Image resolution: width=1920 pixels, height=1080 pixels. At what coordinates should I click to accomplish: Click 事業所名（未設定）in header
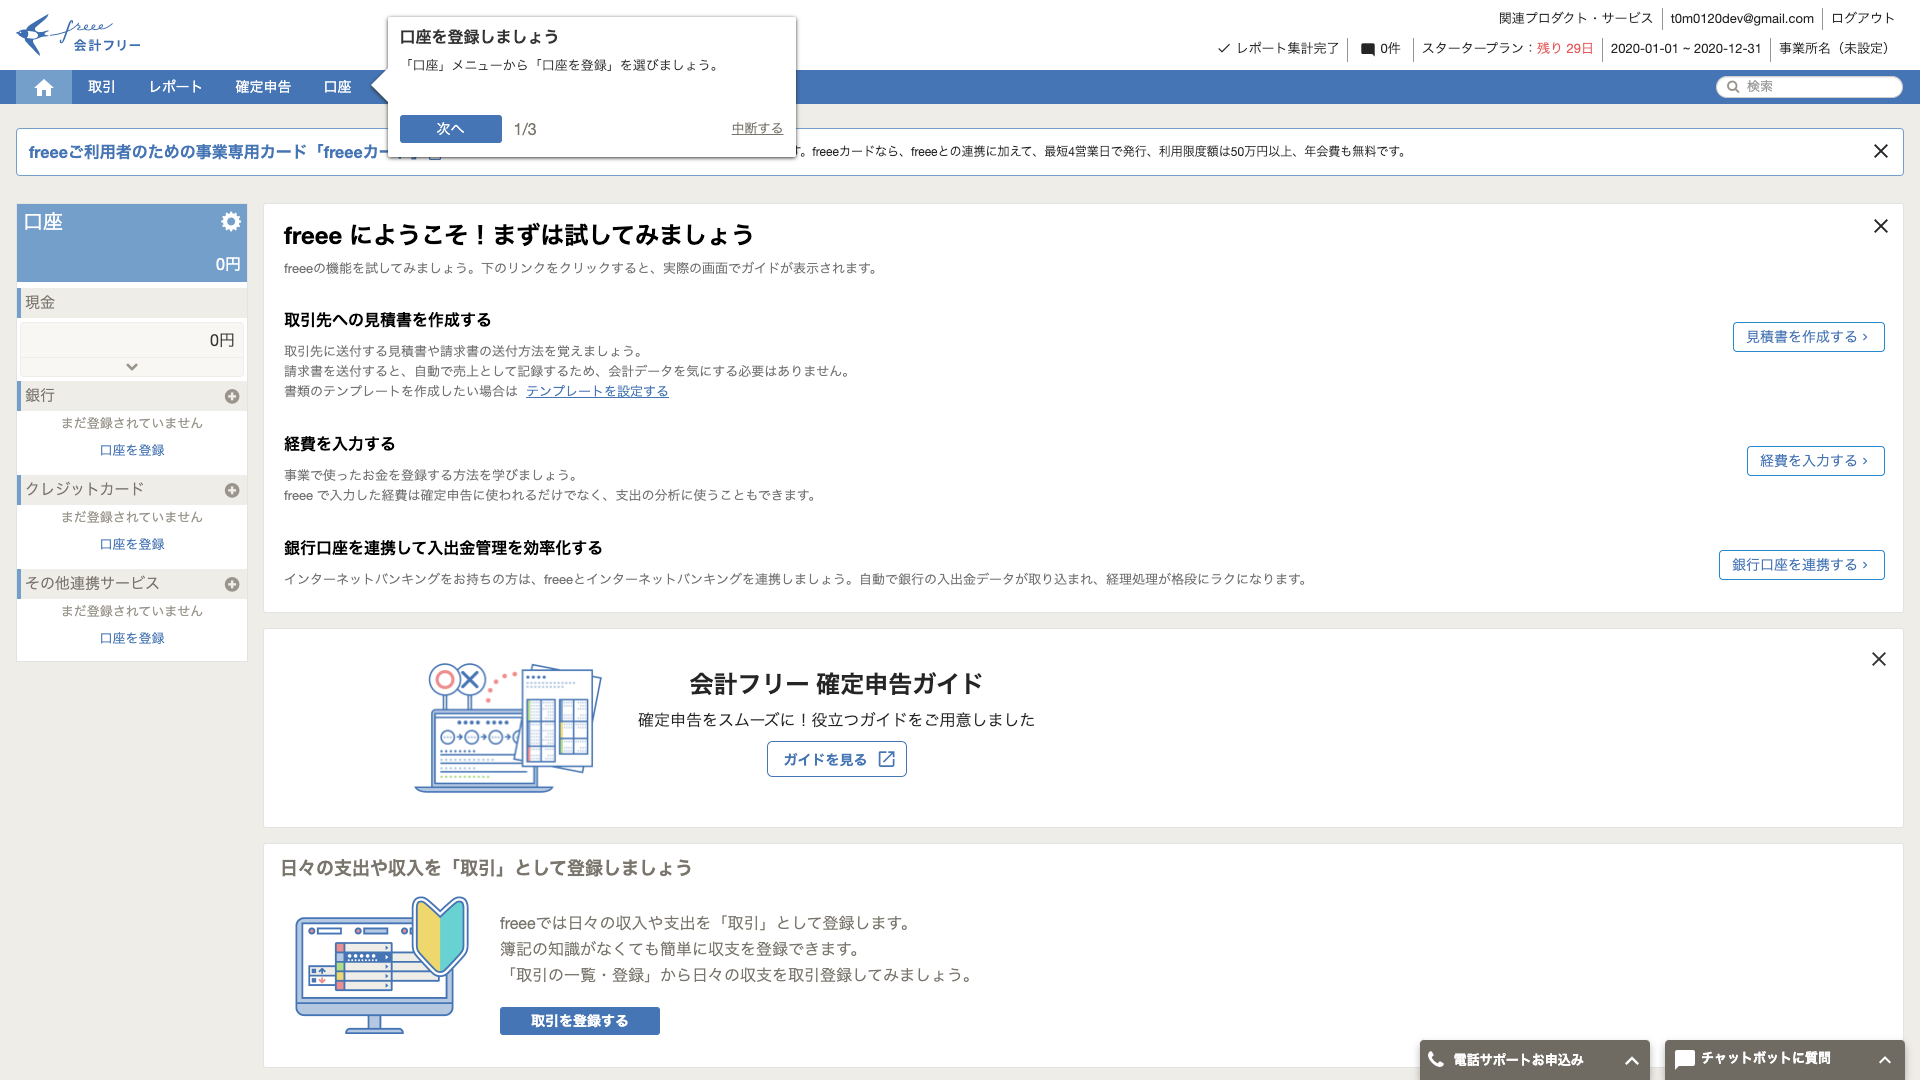[x=1836, y=49]
